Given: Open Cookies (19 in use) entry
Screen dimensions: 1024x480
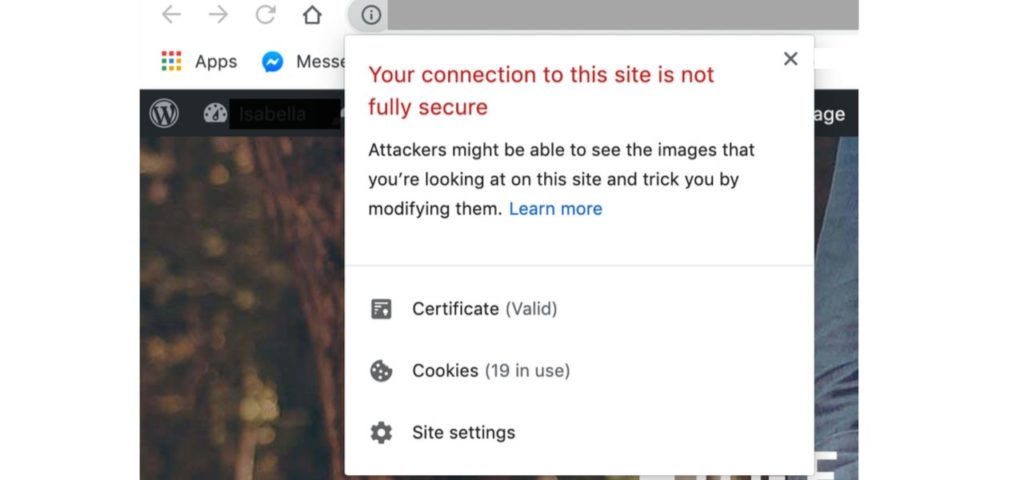Looking at the screenshot, I should pos(491,371).
